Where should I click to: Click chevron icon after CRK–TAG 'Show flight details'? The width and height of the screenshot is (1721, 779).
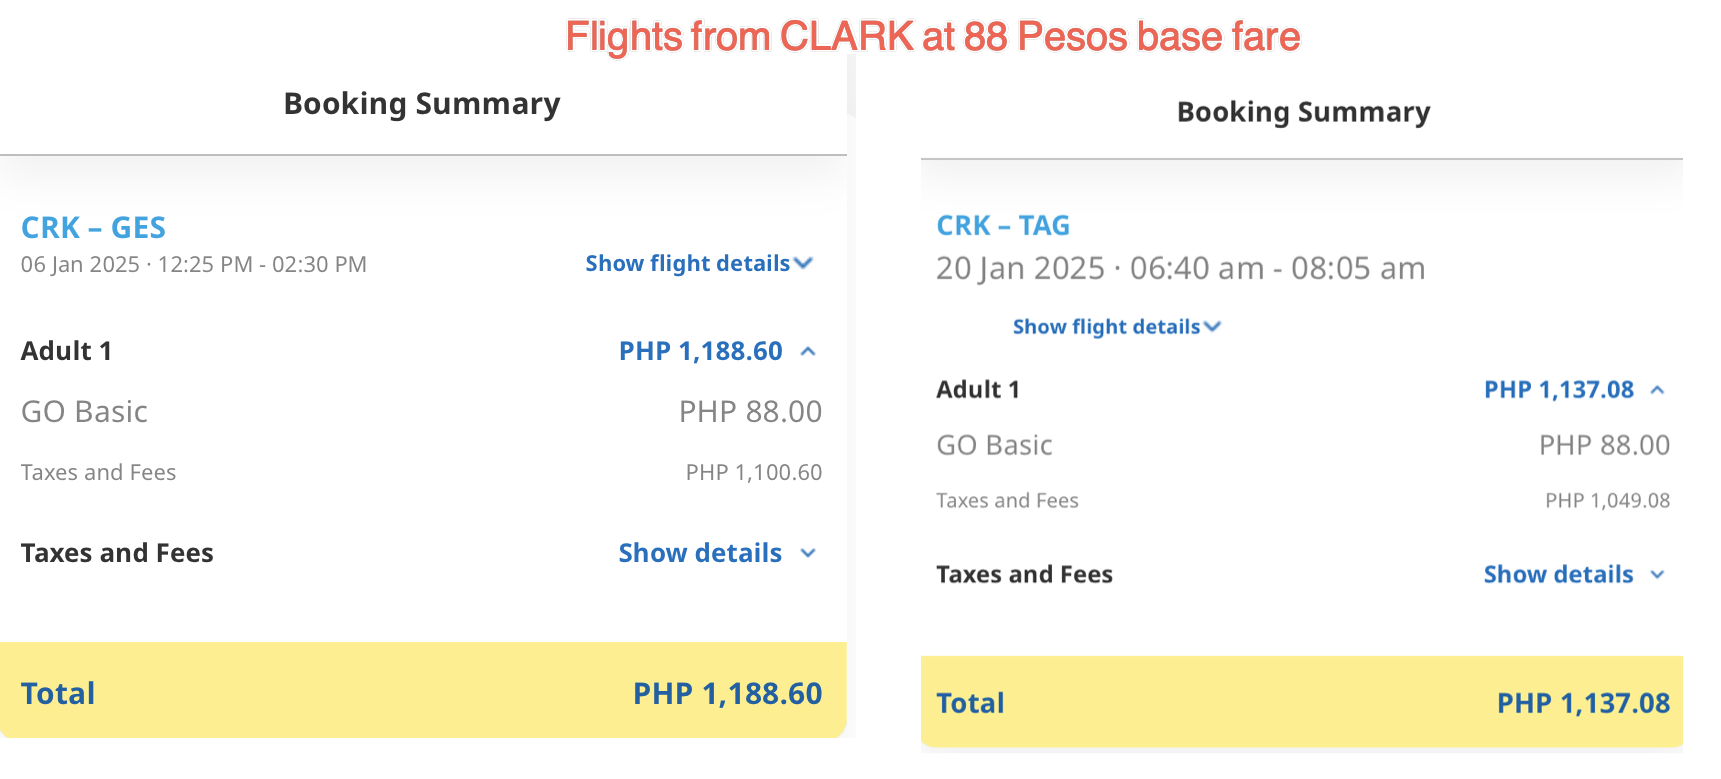1213,327
